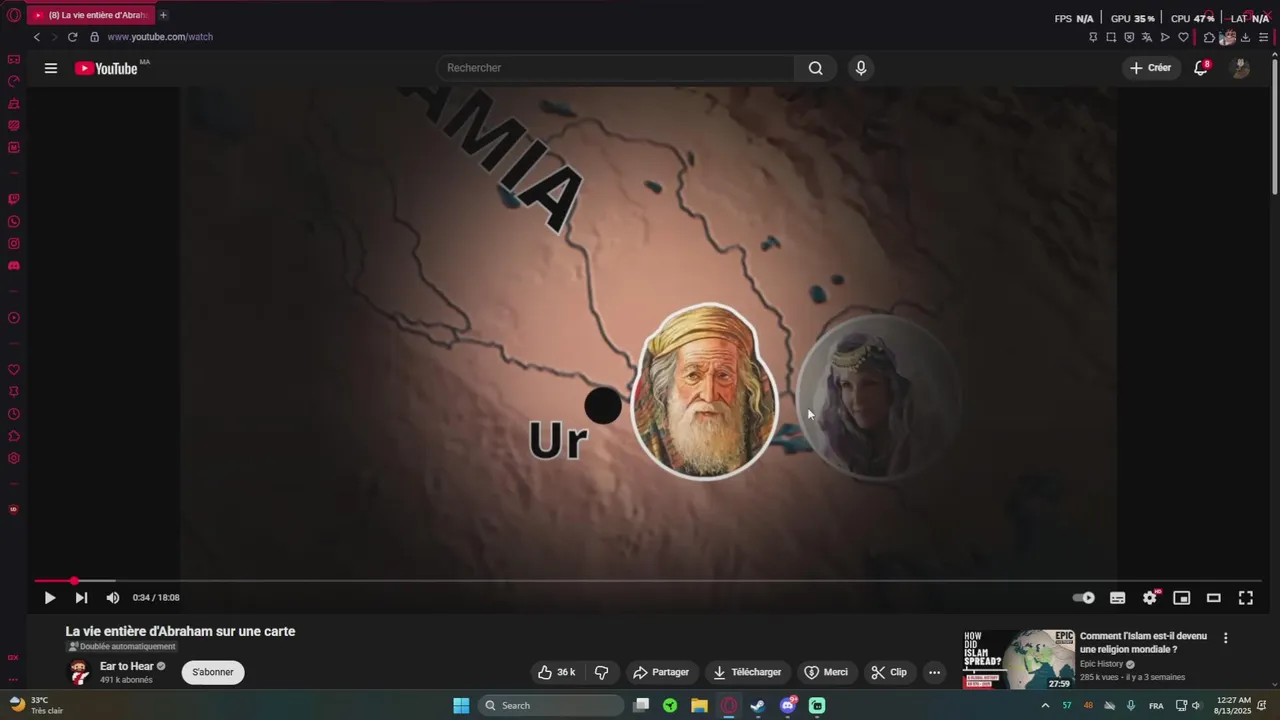Open Discord in the sidebar
The height and width of the screenshot is (720, 1280).
click(14, 265)
